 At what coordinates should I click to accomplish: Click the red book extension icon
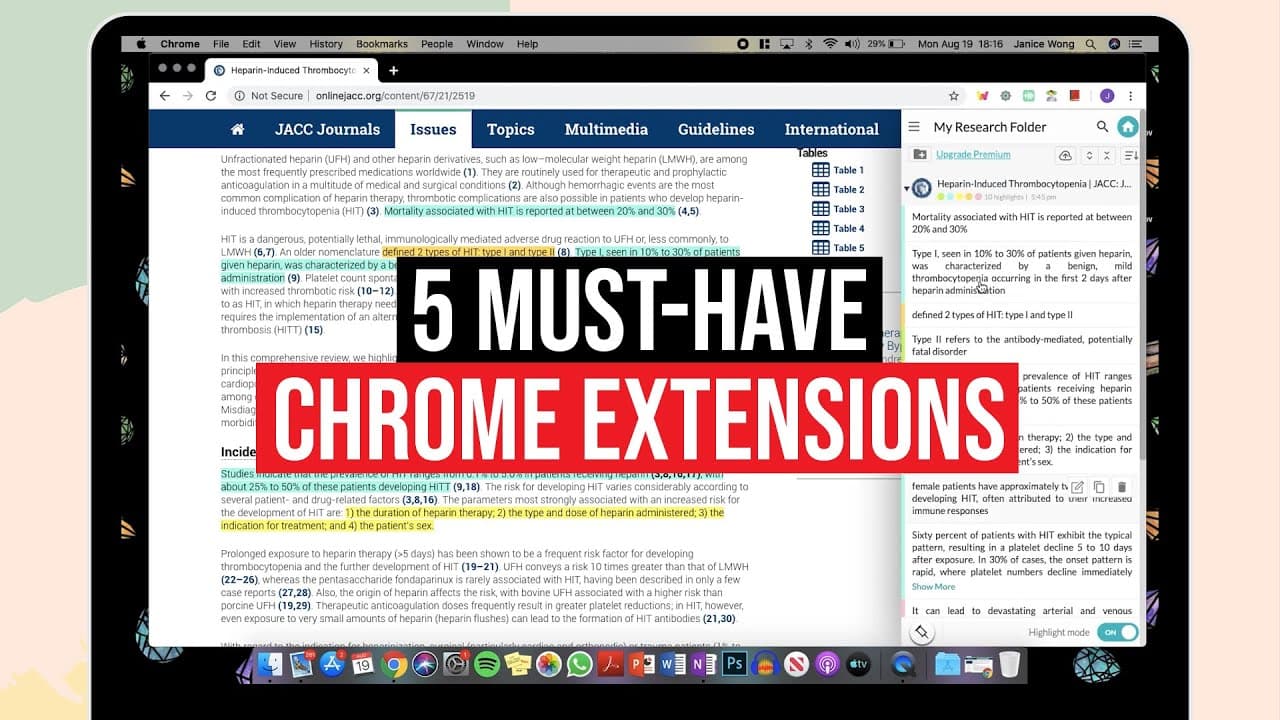1075,96
